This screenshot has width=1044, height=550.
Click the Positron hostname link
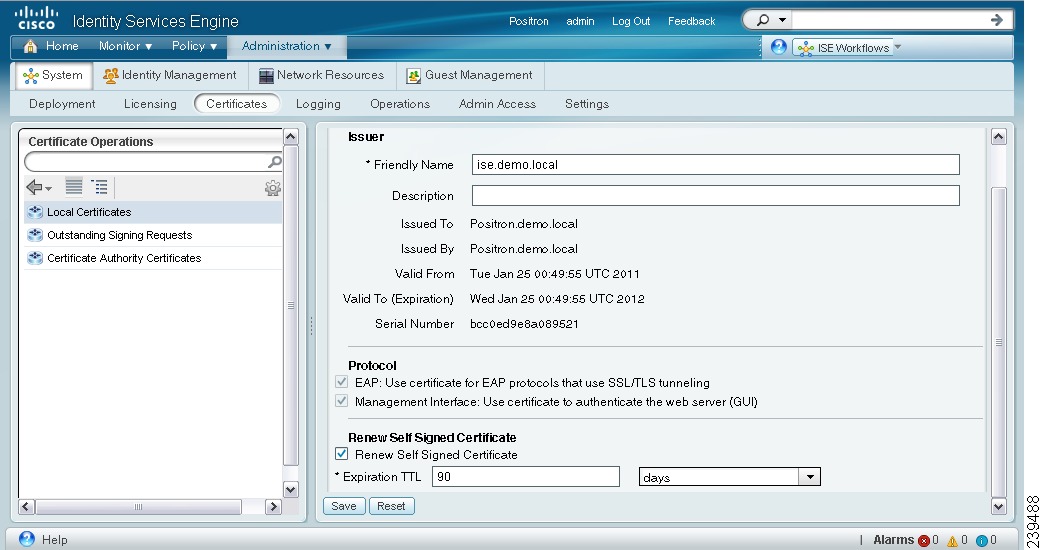pos(529,21)
